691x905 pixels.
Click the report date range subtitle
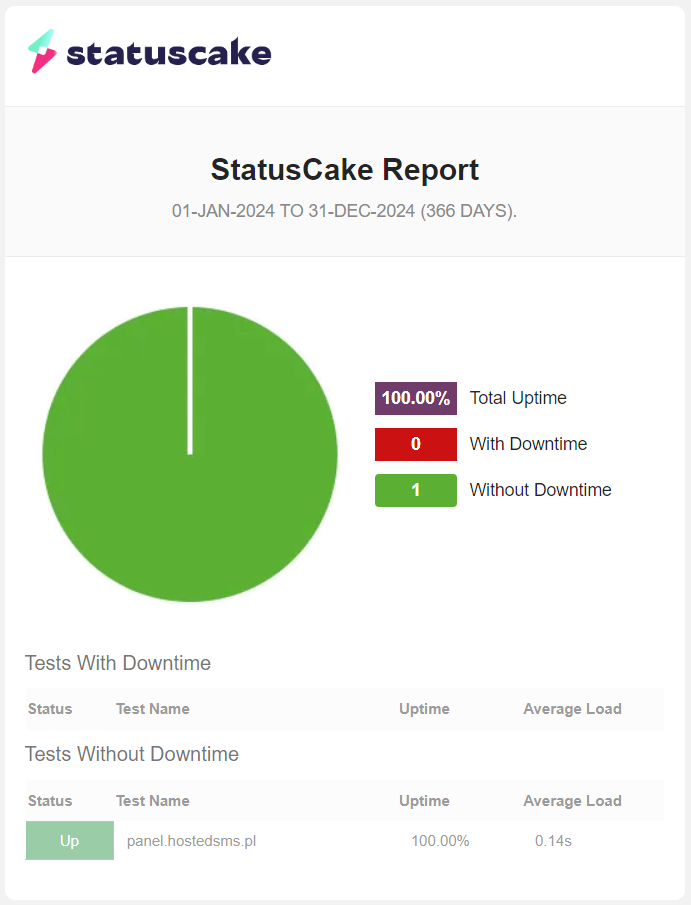345,212
